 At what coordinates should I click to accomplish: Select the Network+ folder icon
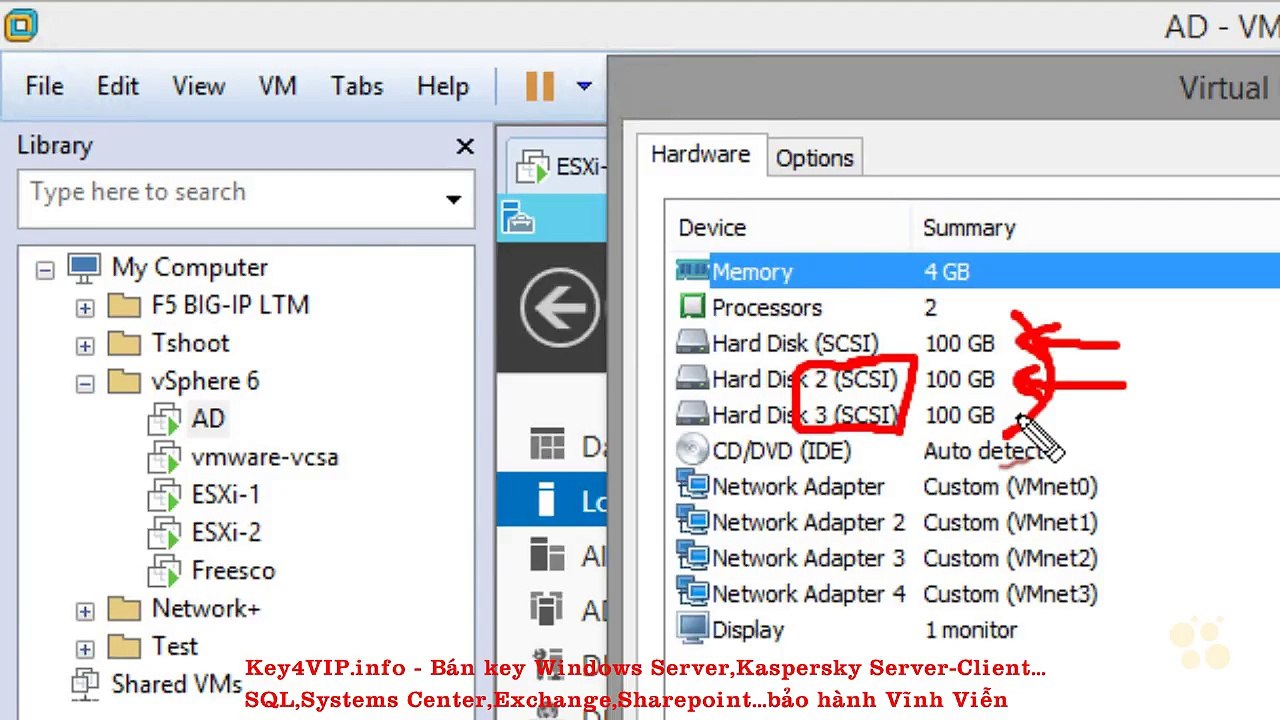pos(124,608)
